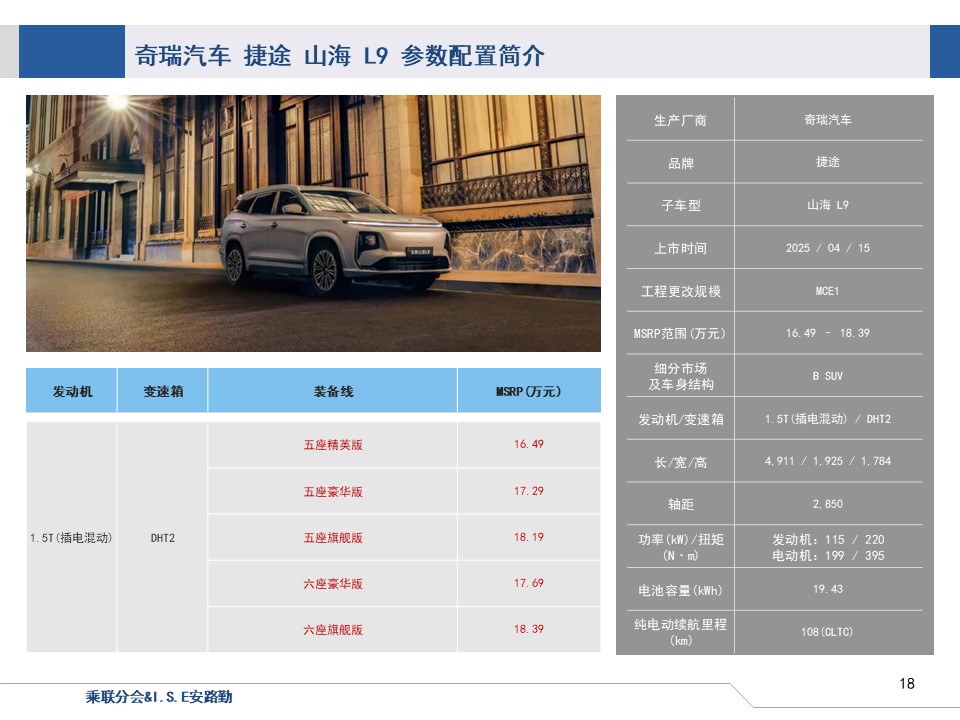Click the "MSRP(万元)" column header
960x720 pixels.
point(529,391)
